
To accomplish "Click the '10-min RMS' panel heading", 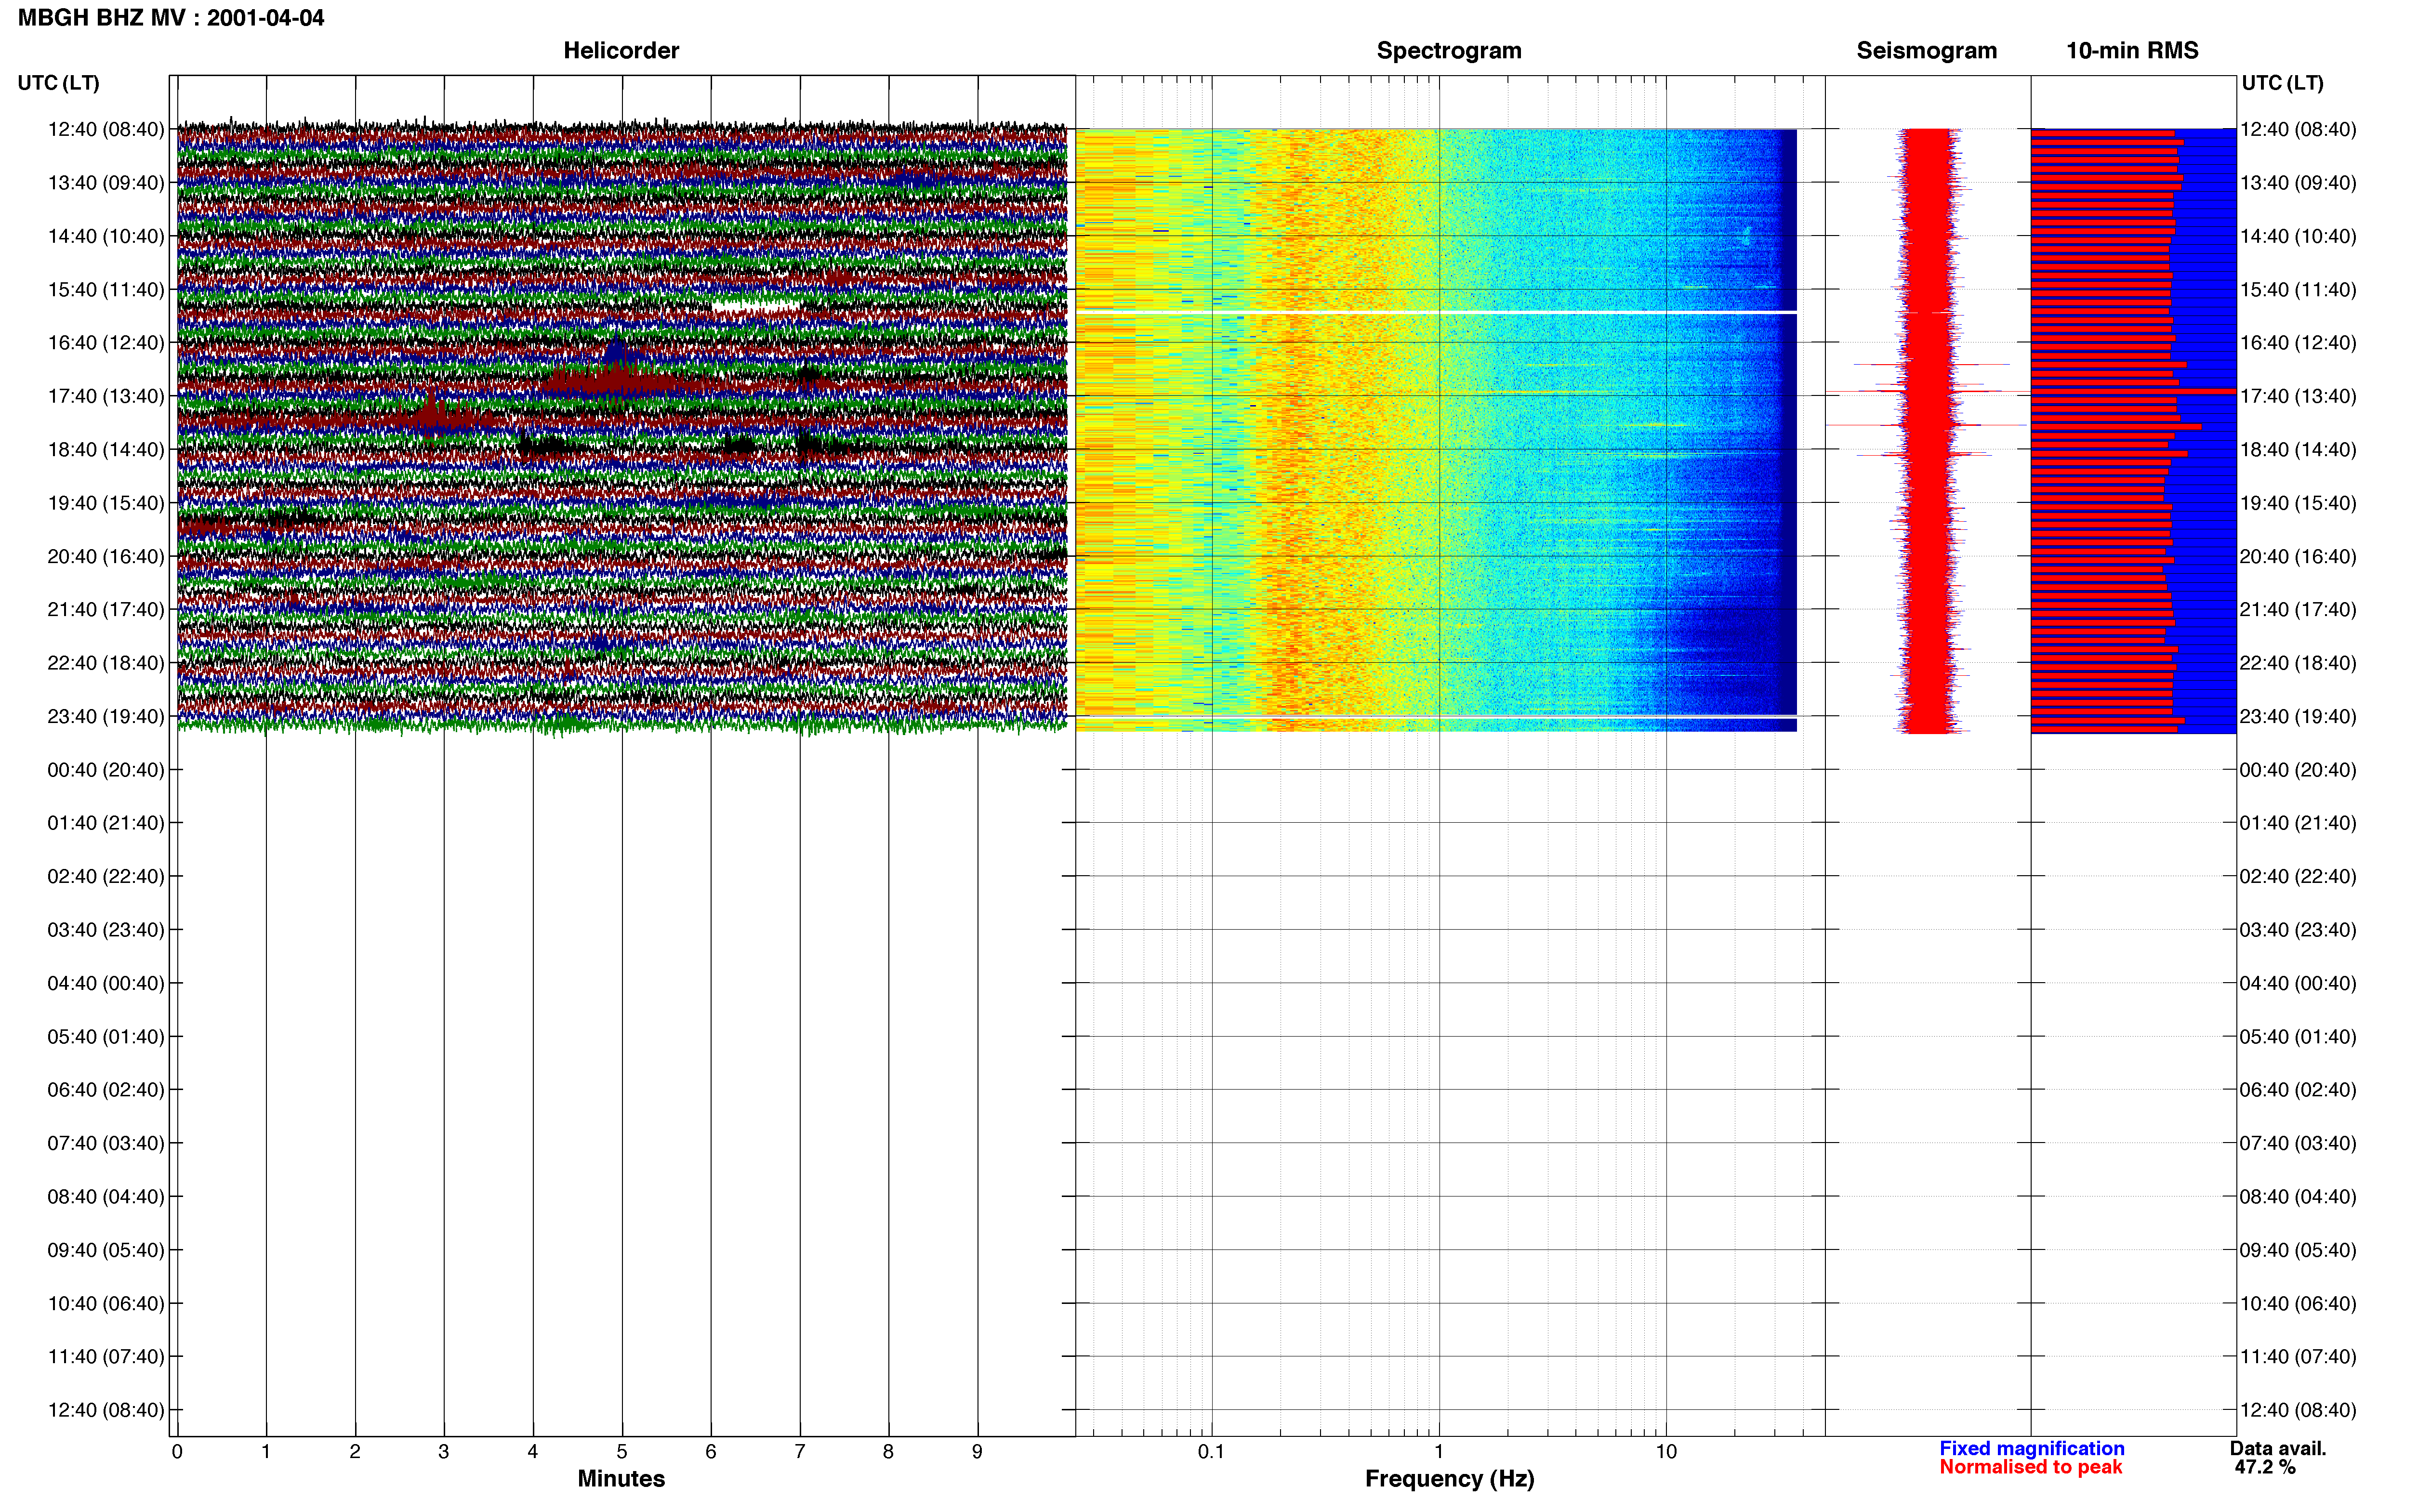I will (2132, 50).
